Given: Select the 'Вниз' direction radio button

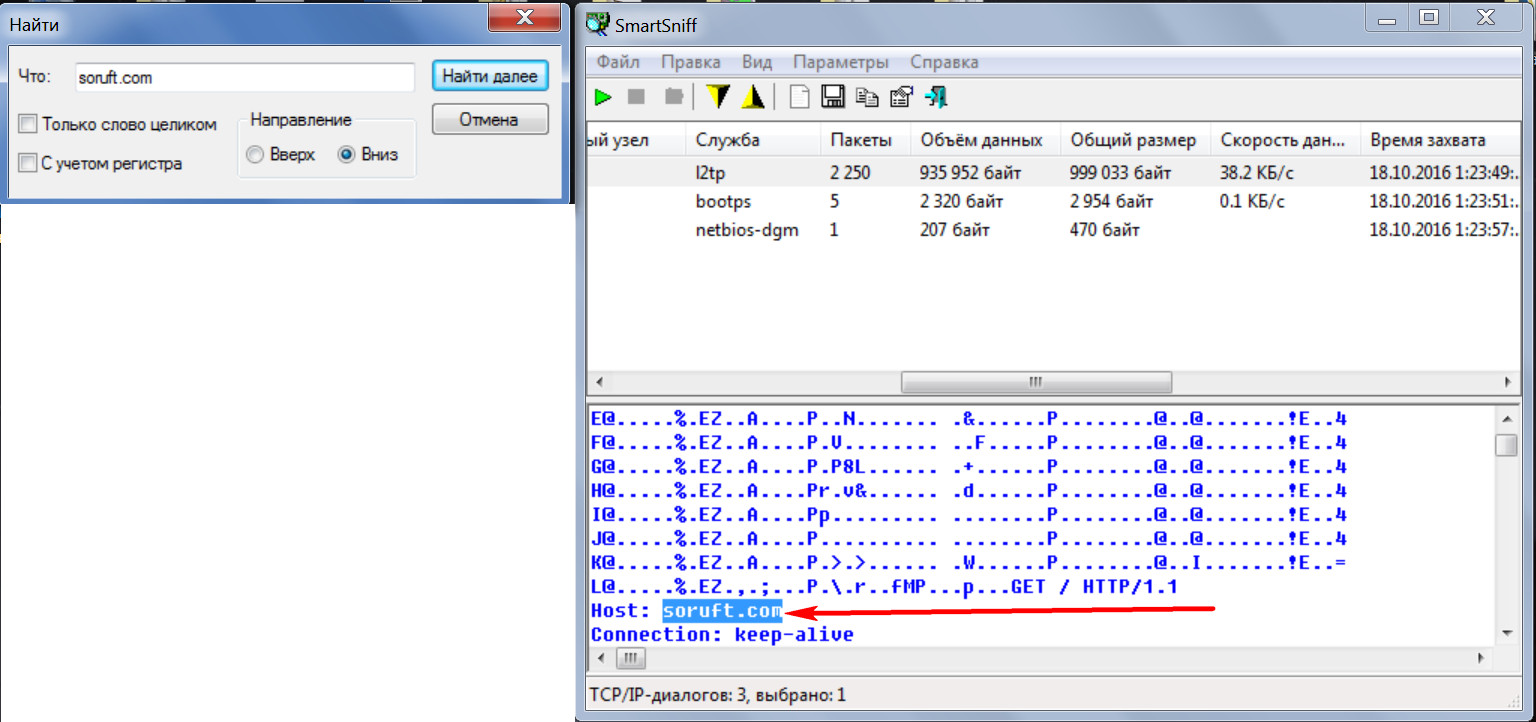Looking at the screenshot, I should 347,155.
